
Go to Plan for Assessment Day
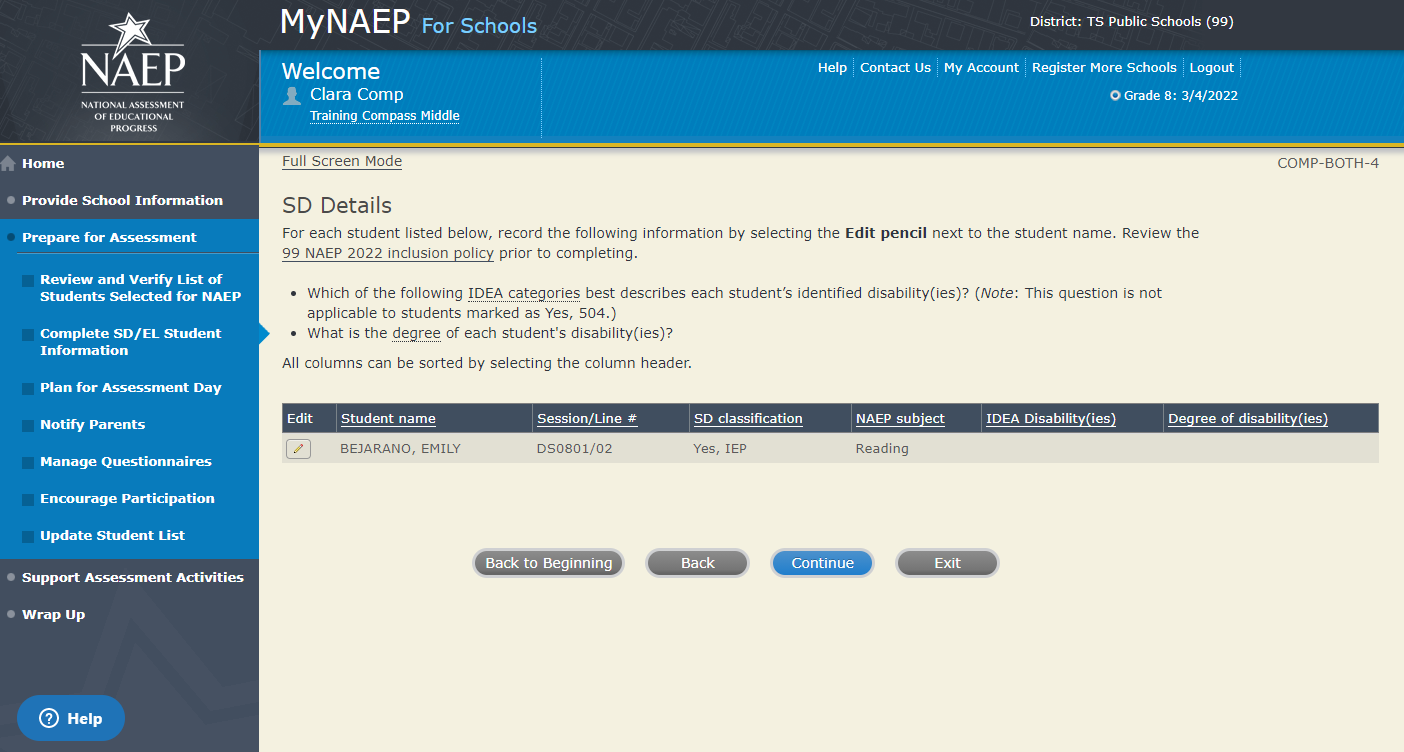point(130,388)
